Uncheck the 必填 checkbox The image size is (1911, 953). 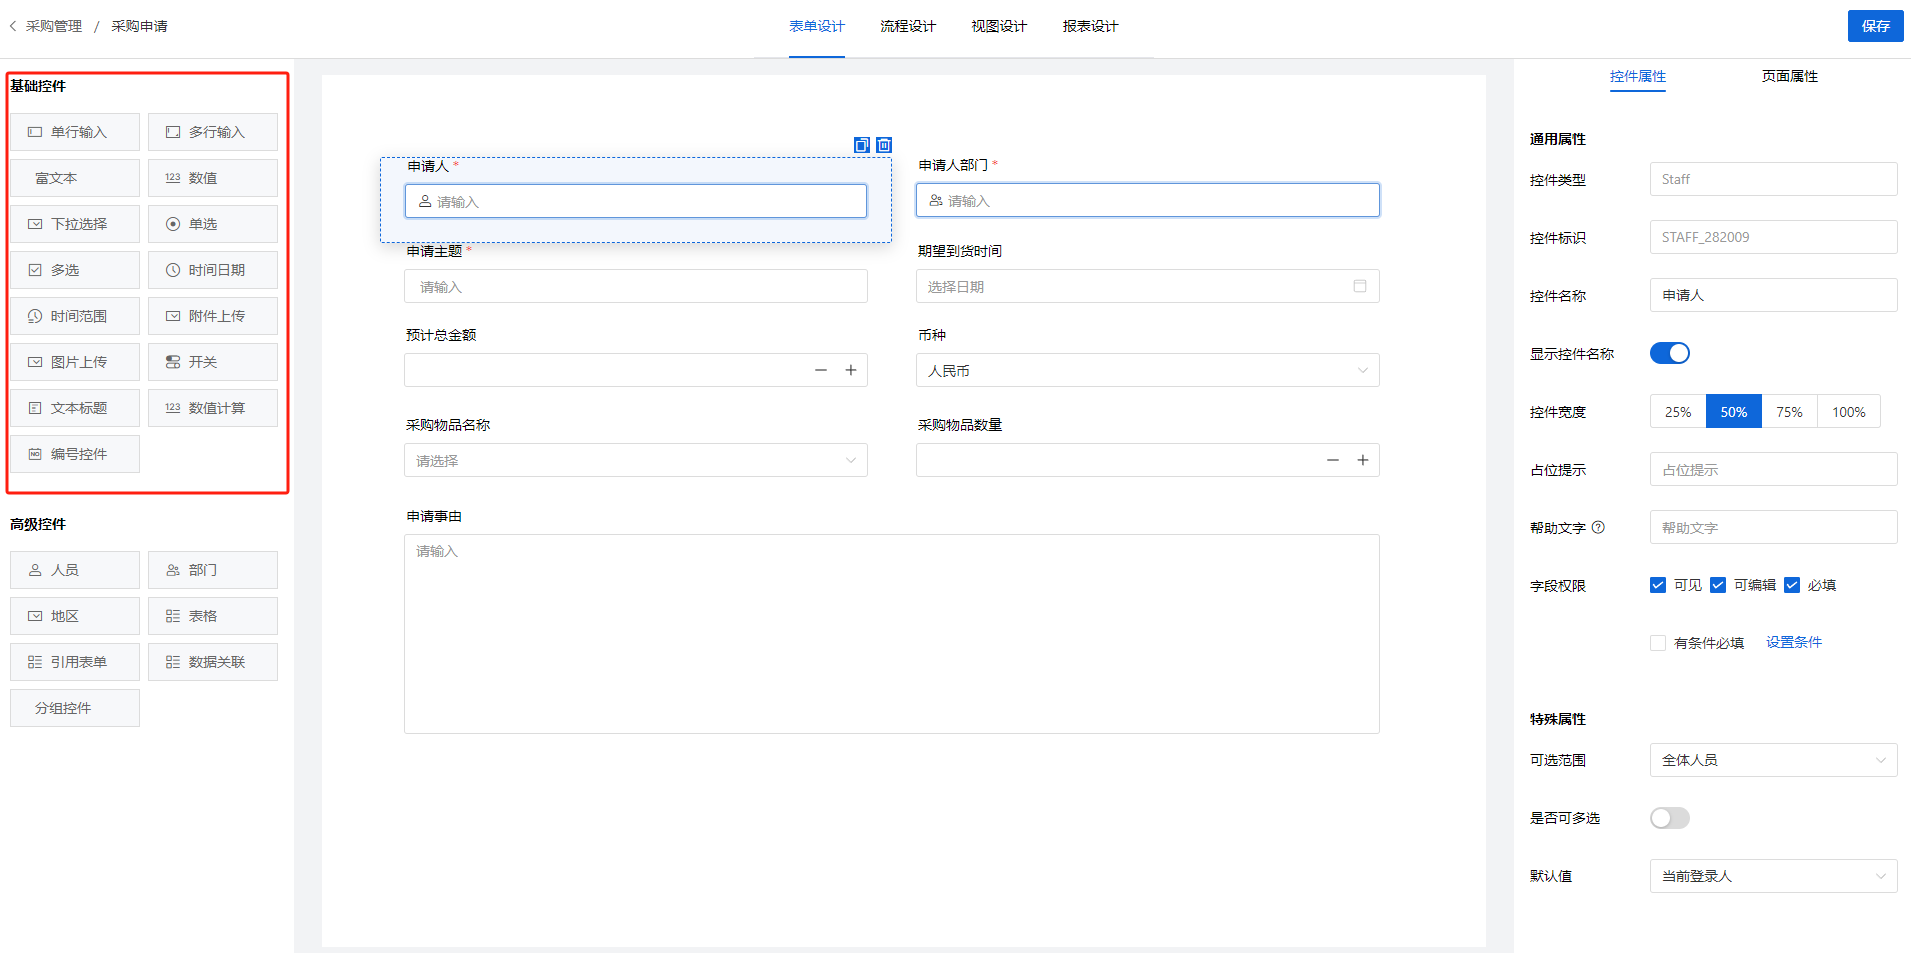(x=1792, y=585)
